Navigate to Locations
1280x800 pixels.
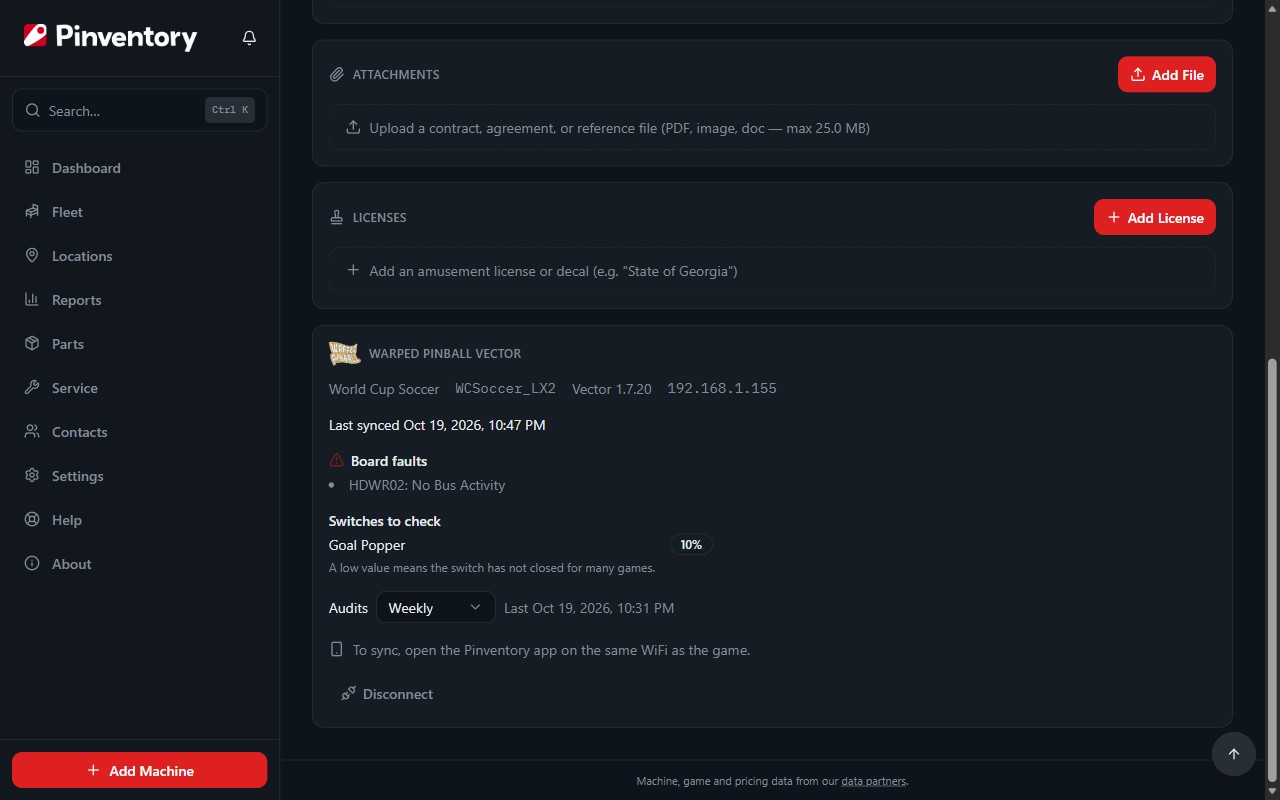click(x=139, y=256)
